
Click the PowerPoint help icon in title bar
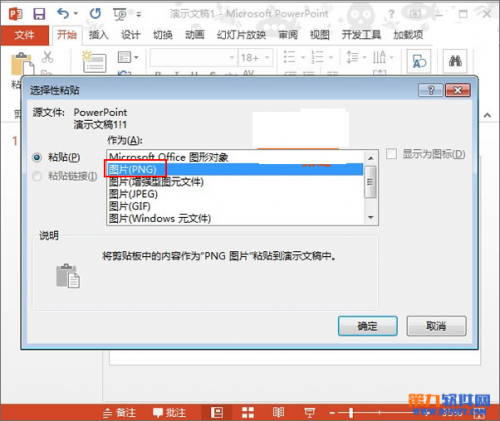(x=391, y=14)
